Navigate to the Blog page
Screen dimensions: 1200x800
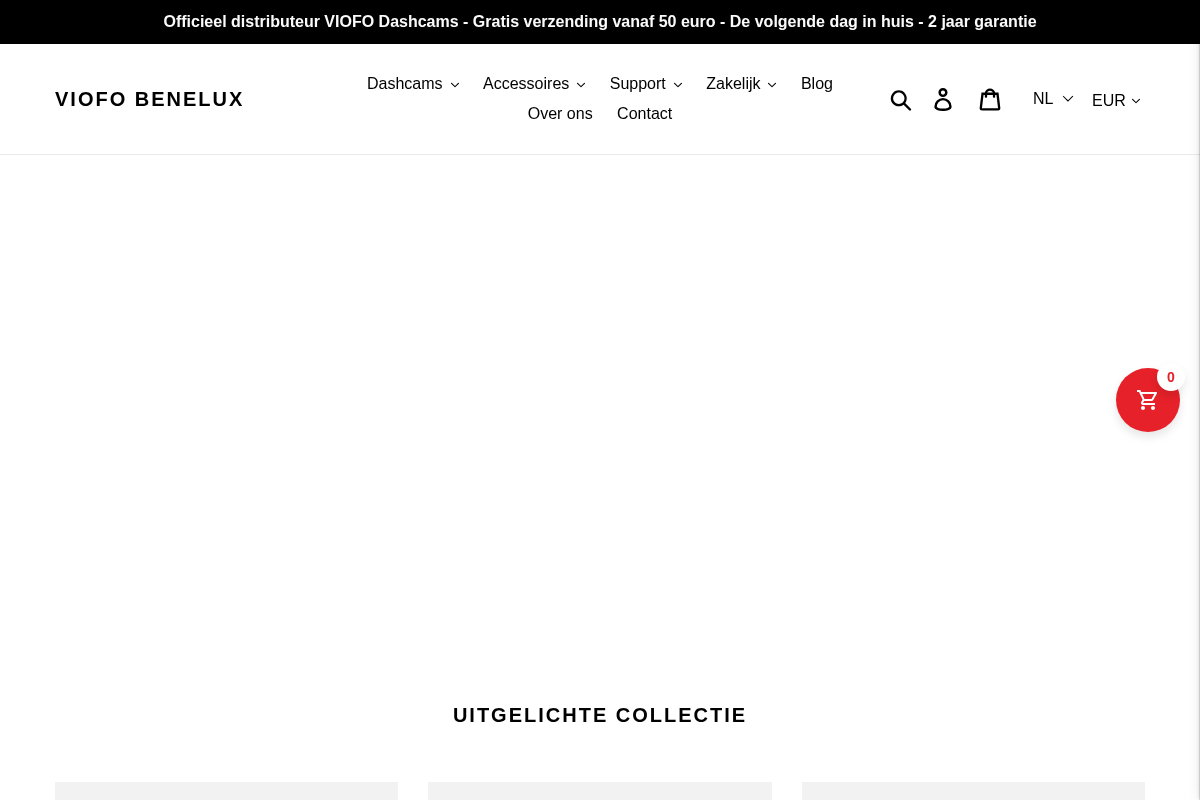pyautogui.click(x=816, y=84)
